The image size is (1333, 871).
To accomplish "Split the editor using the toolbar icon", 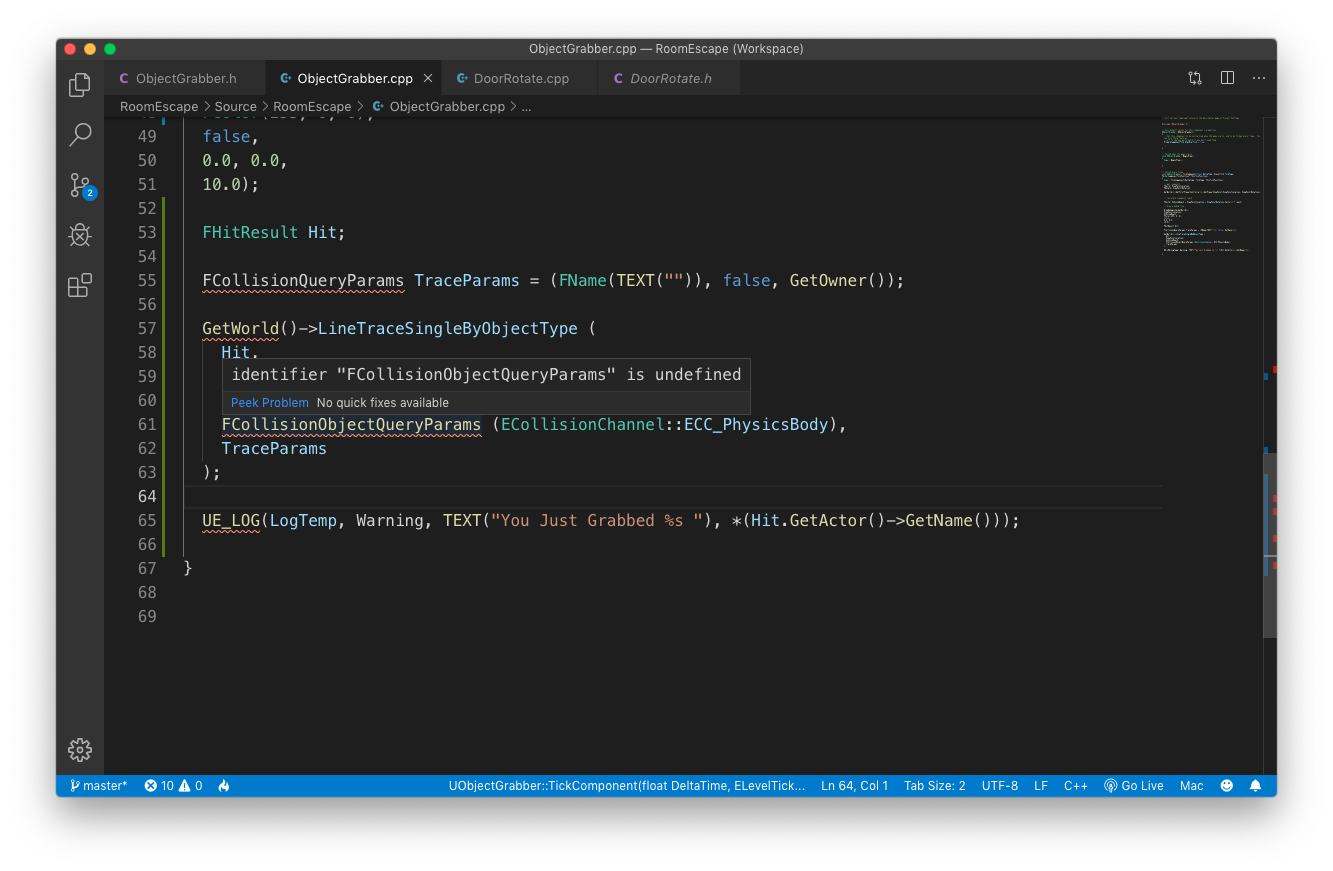I will pos(1227,77).
